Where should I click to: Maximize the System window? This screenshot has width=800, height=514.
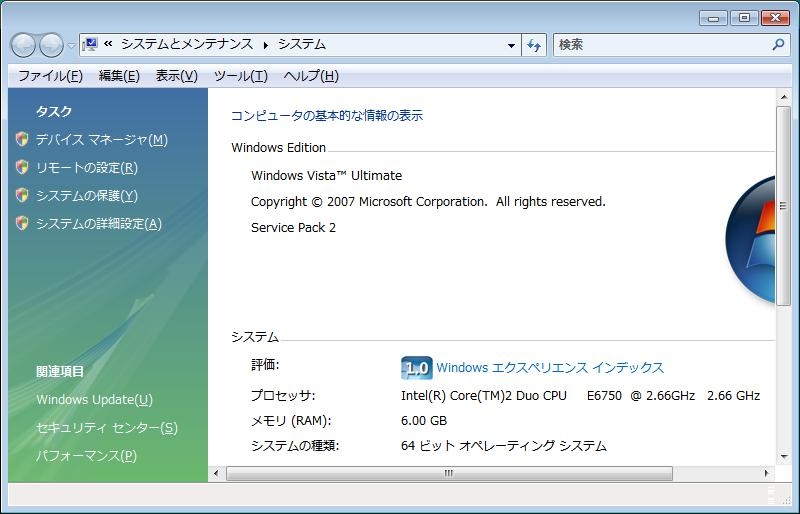click(x=744, y=18)
